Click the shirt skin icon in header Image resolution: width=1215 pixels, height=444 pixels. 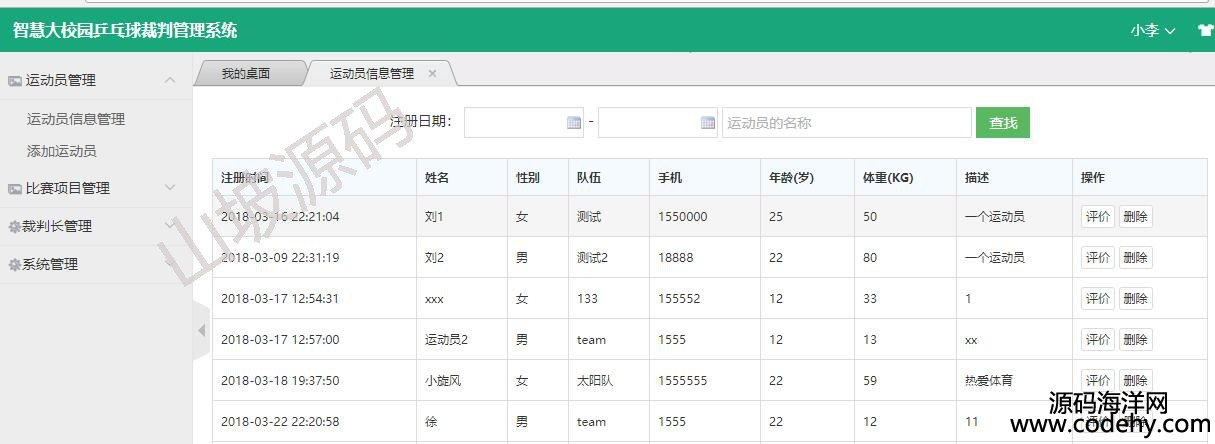1205,30
